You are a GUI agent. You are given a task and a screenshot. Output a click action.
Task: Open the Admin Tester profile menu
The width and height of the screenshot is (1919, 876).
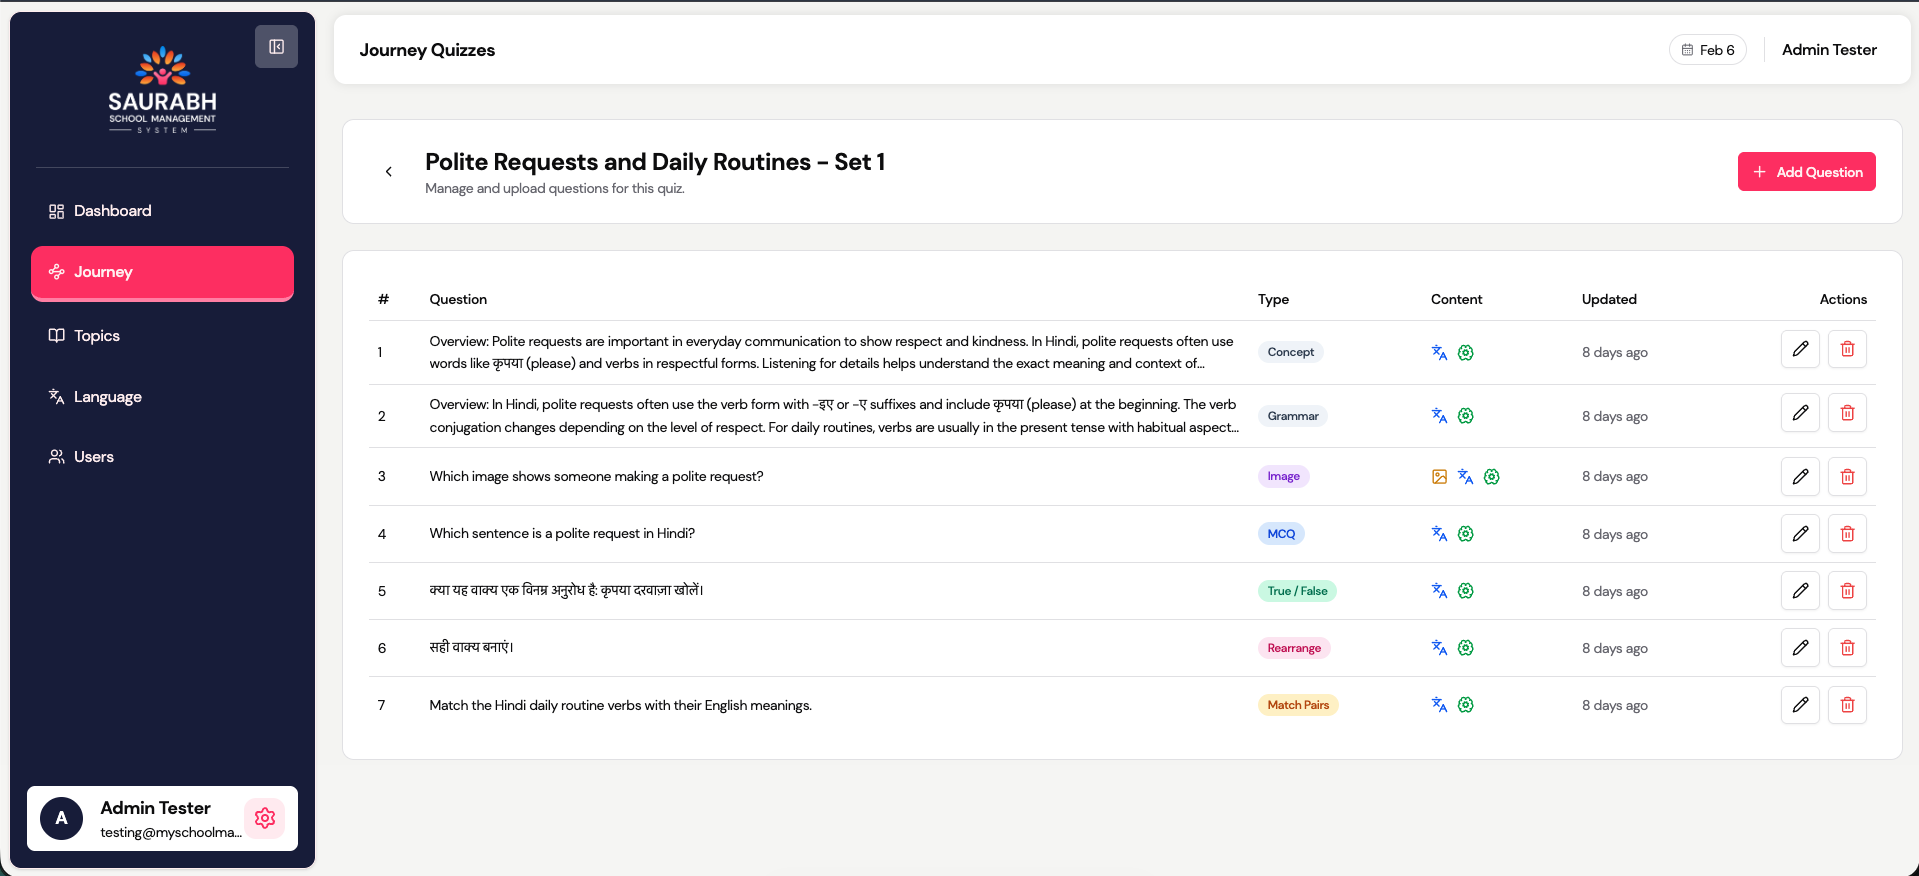(x=1828, y=50)
